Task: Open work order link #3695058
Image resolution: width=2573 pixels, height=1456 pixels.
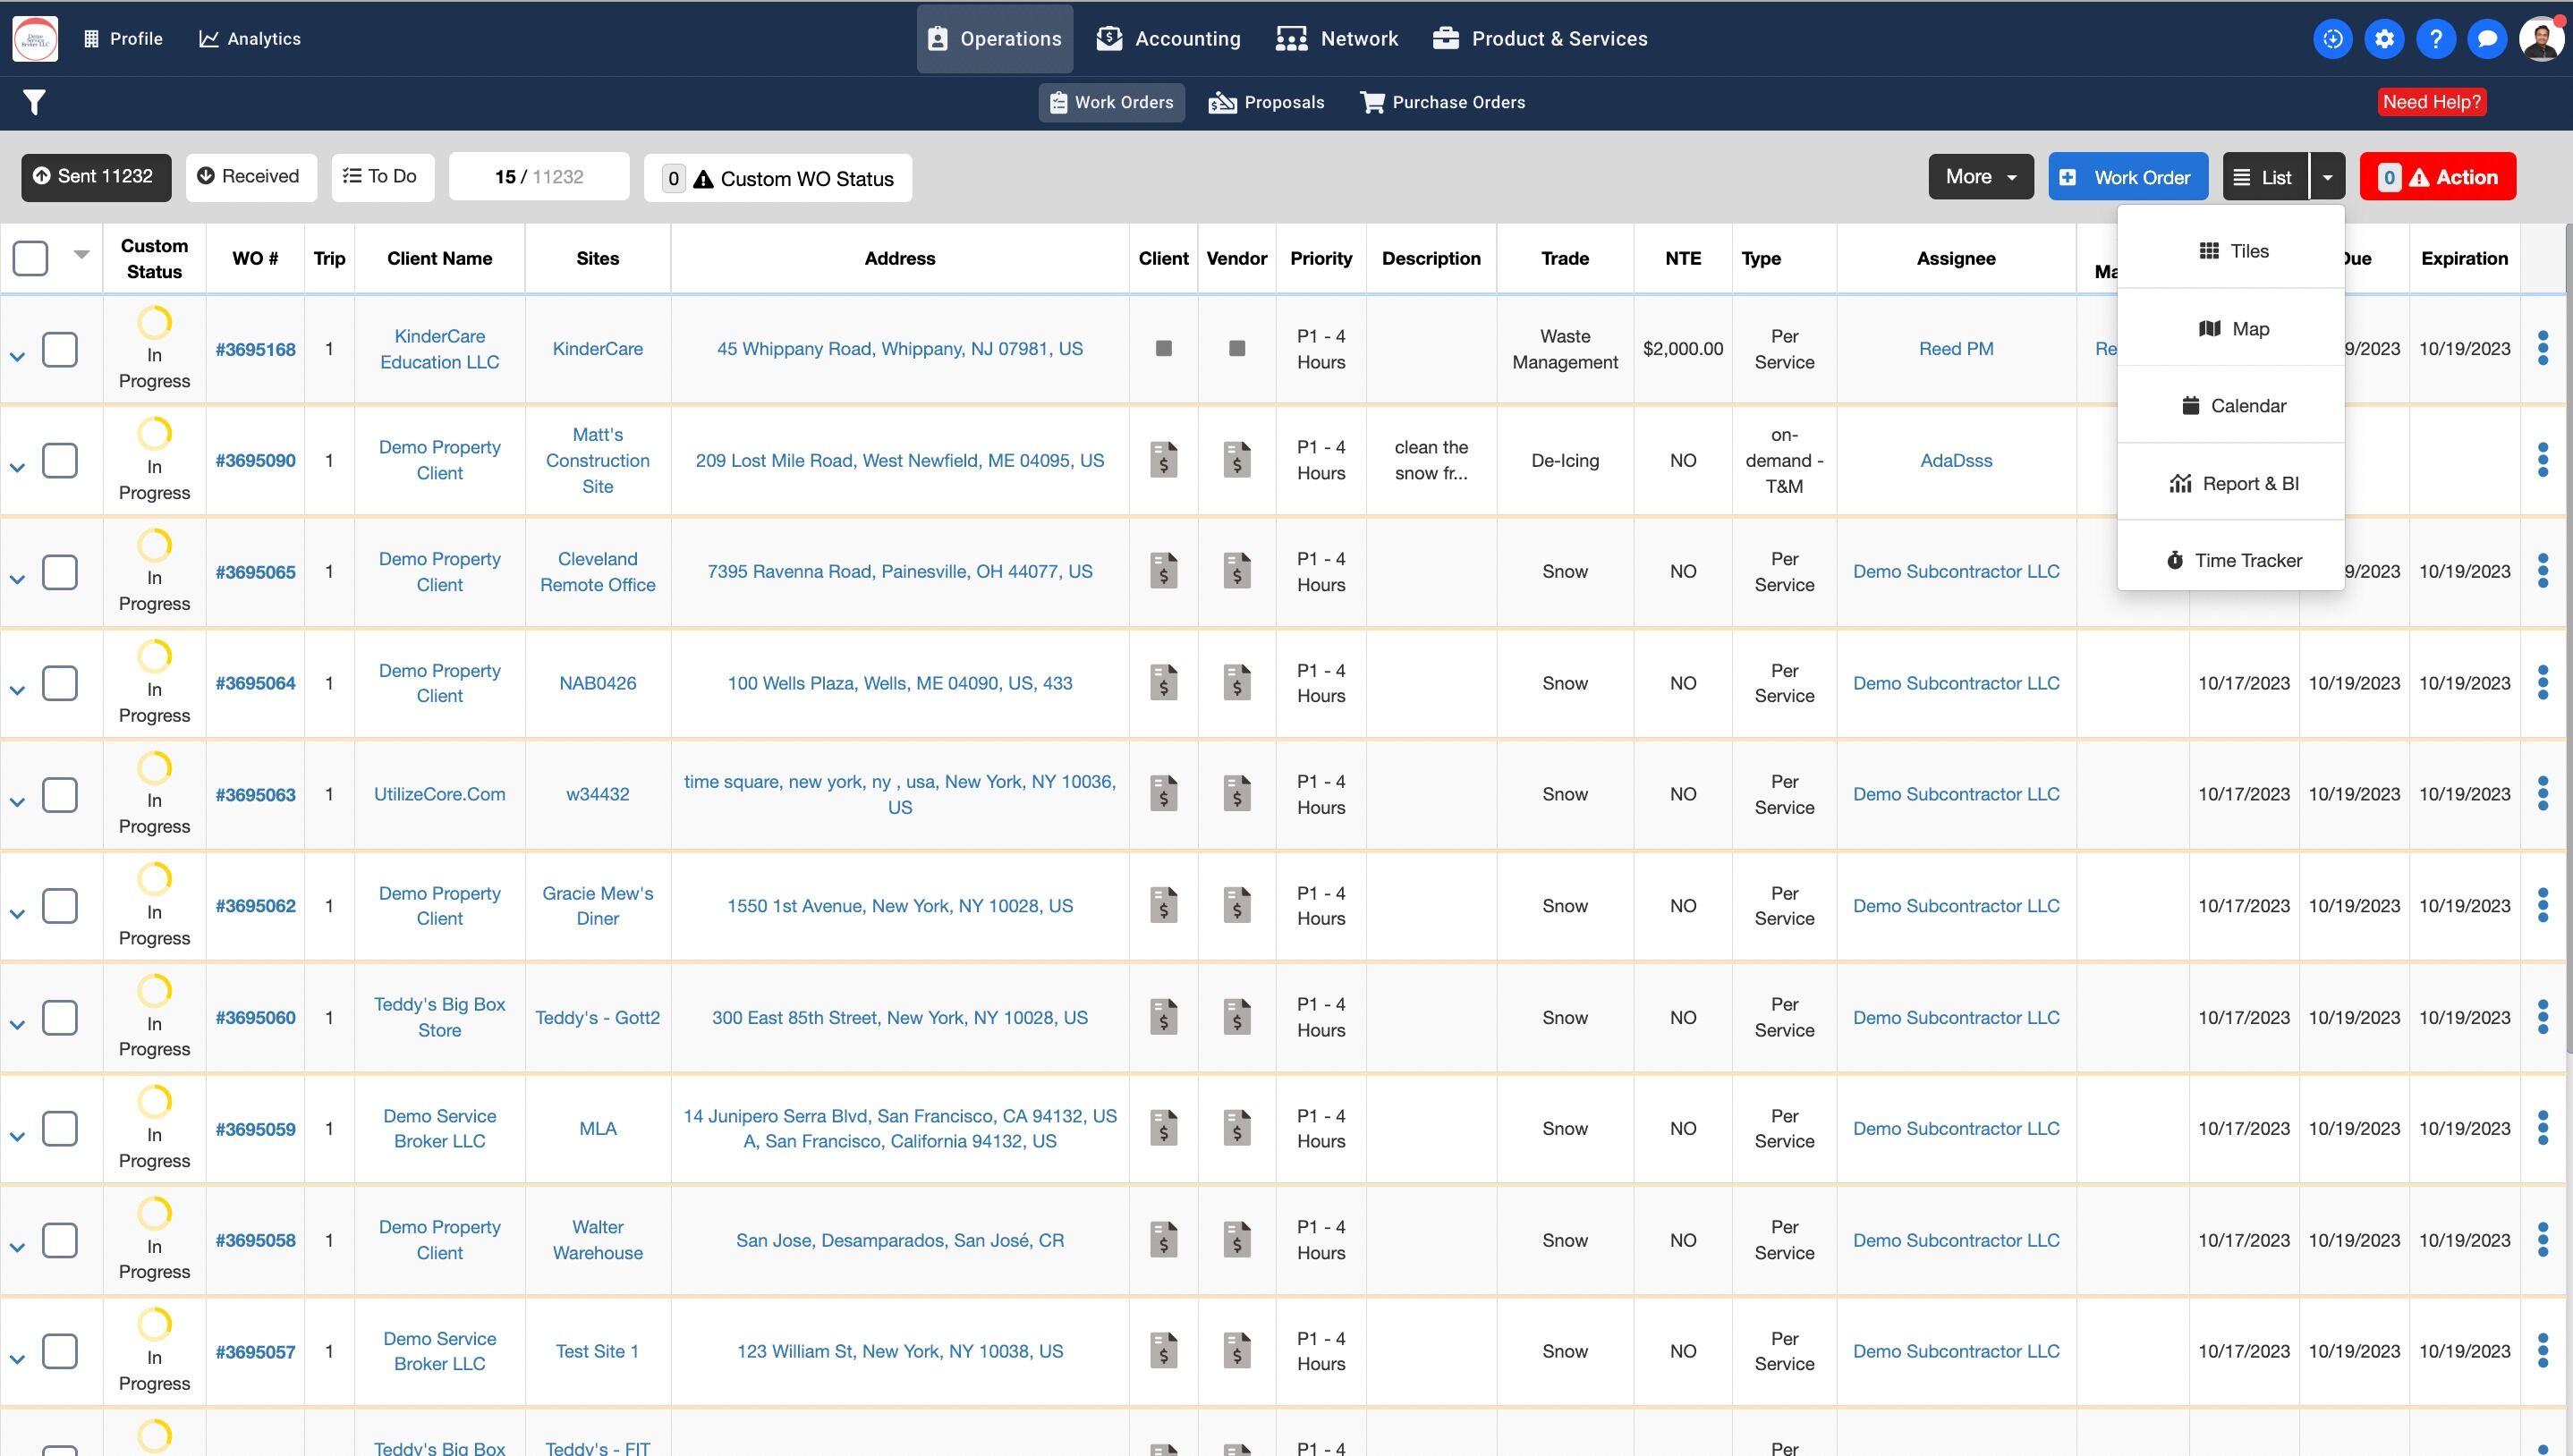Action: [x=255, y=1240]
